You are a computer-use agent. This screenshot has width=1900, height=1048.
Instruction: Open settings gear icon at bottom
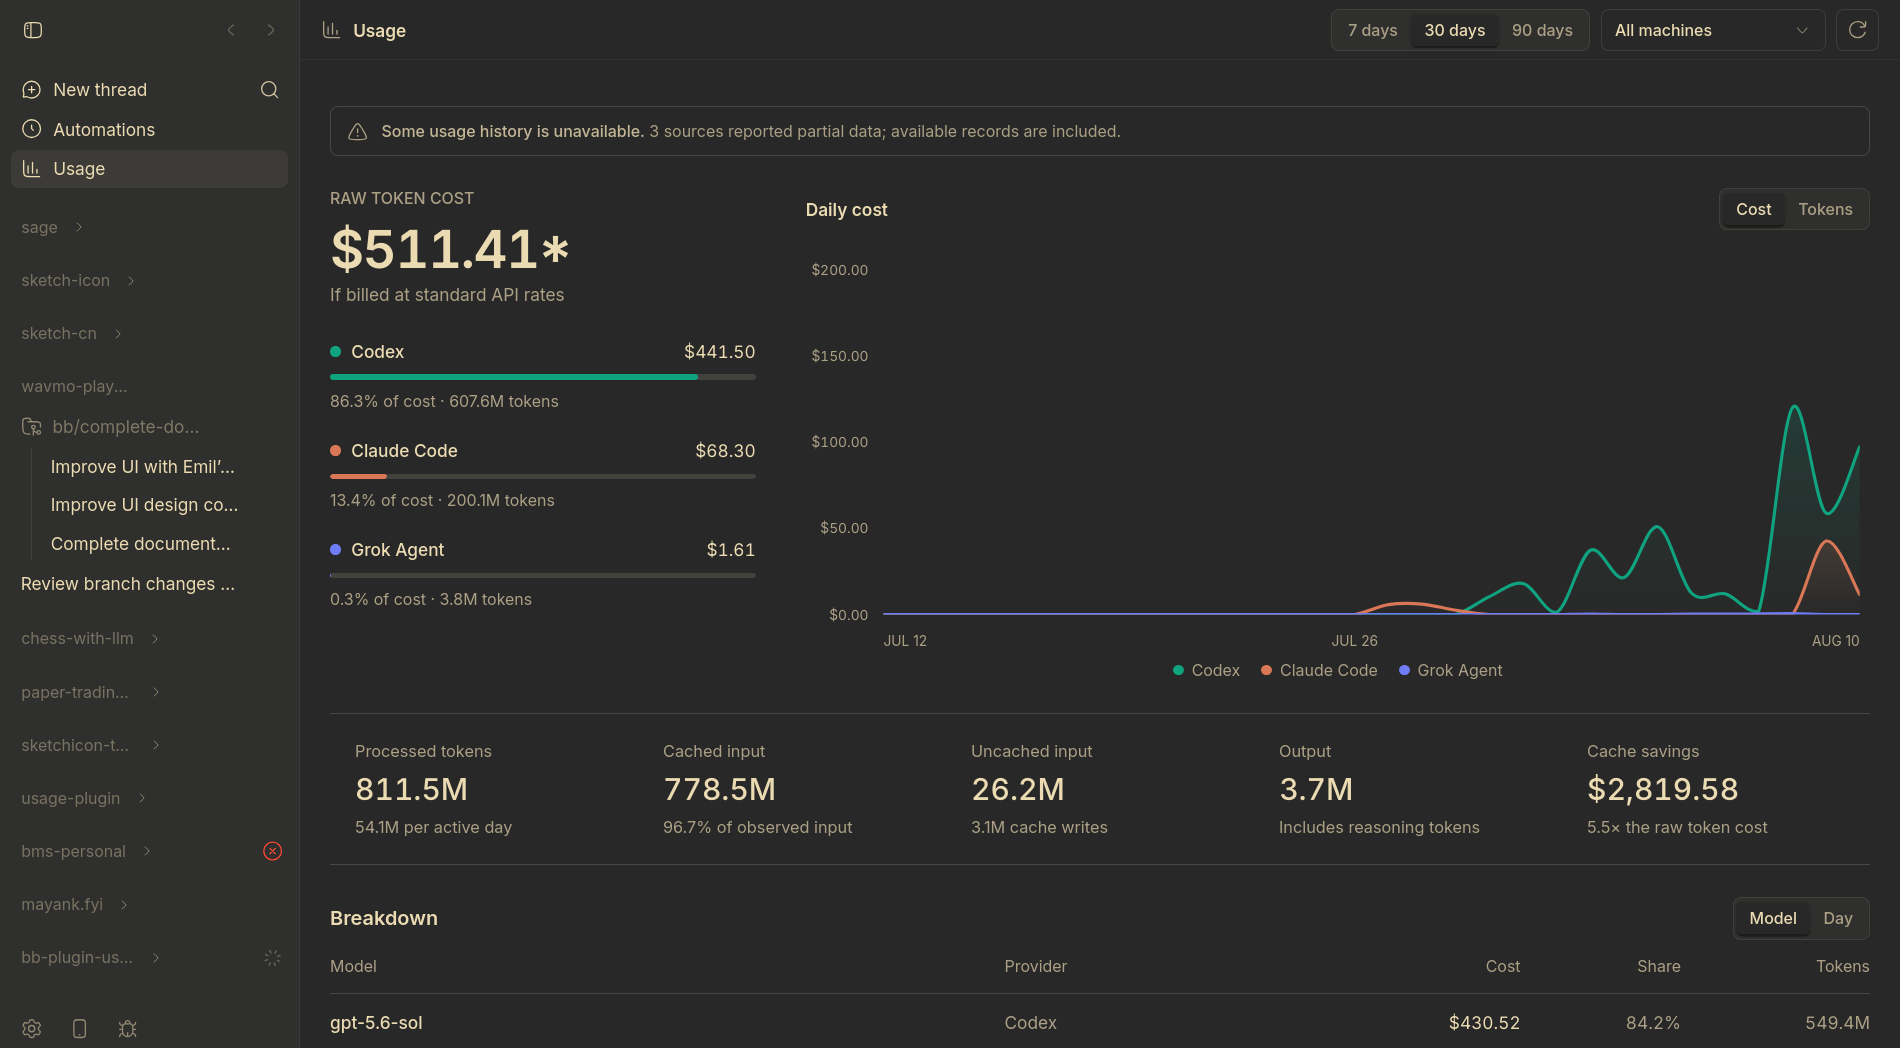point(32,1028)
